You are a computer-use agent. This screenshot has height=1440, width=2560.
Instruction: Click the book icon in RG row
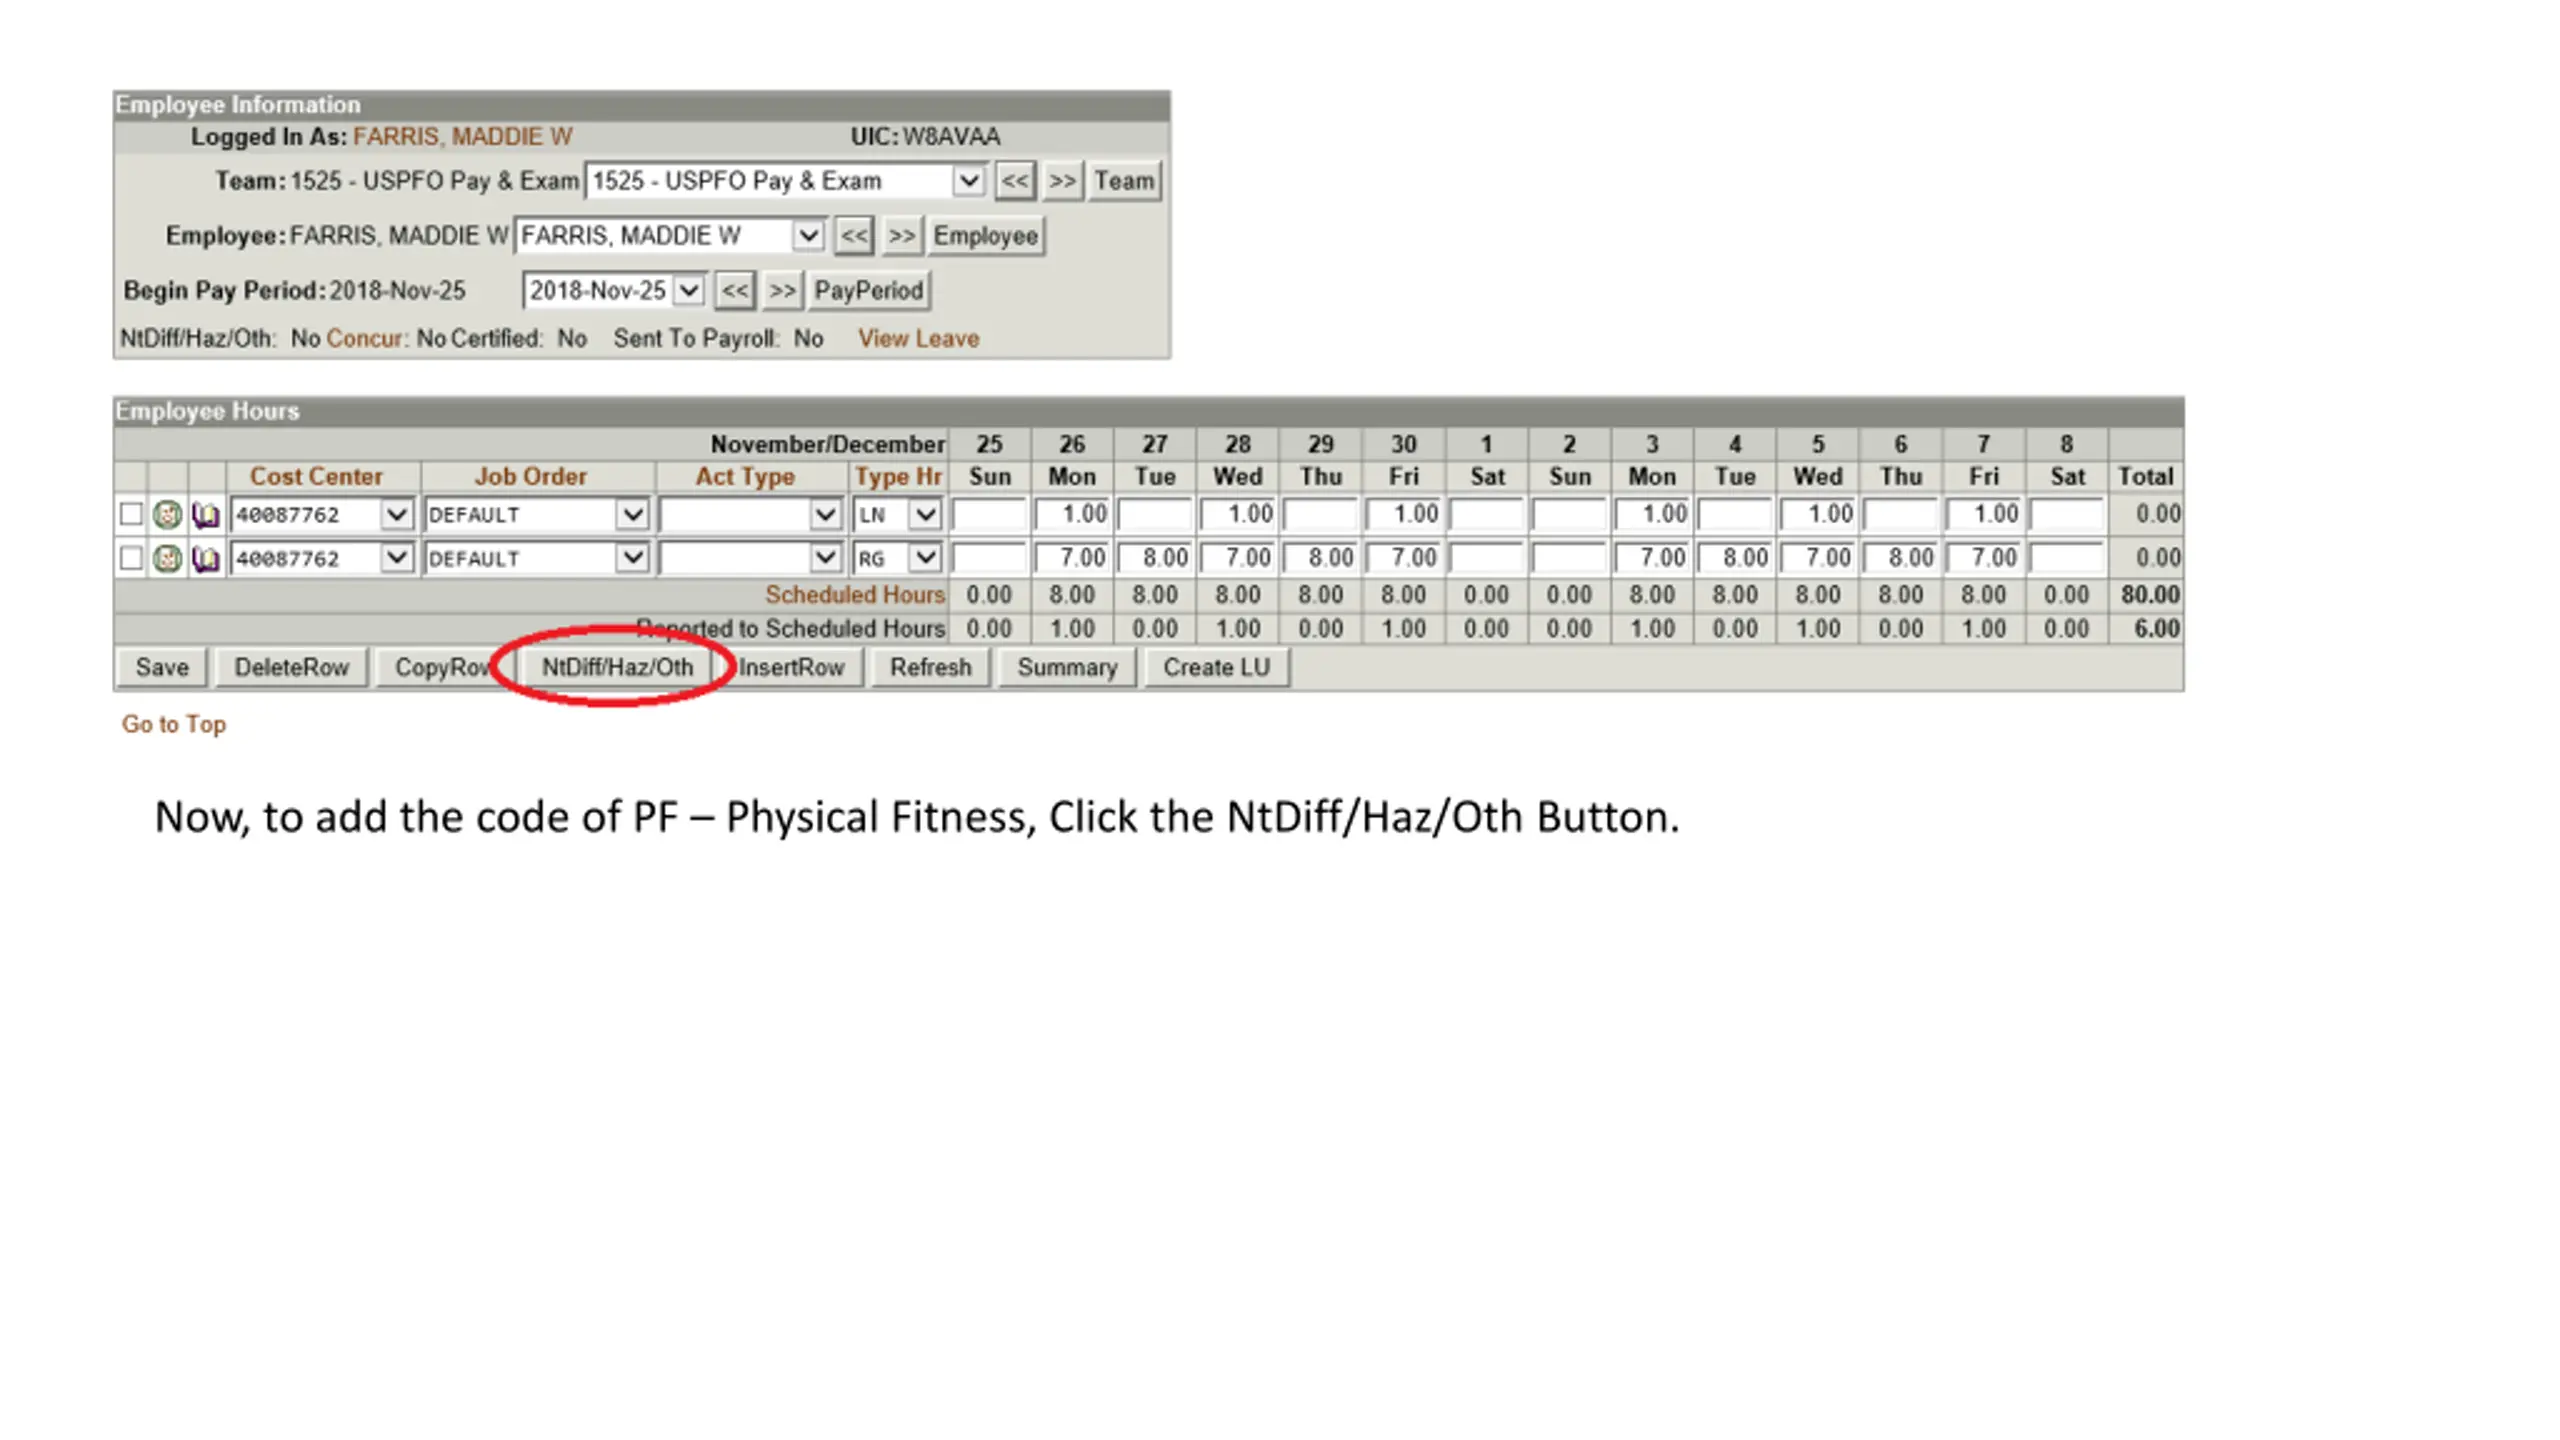tap(205, 558)
